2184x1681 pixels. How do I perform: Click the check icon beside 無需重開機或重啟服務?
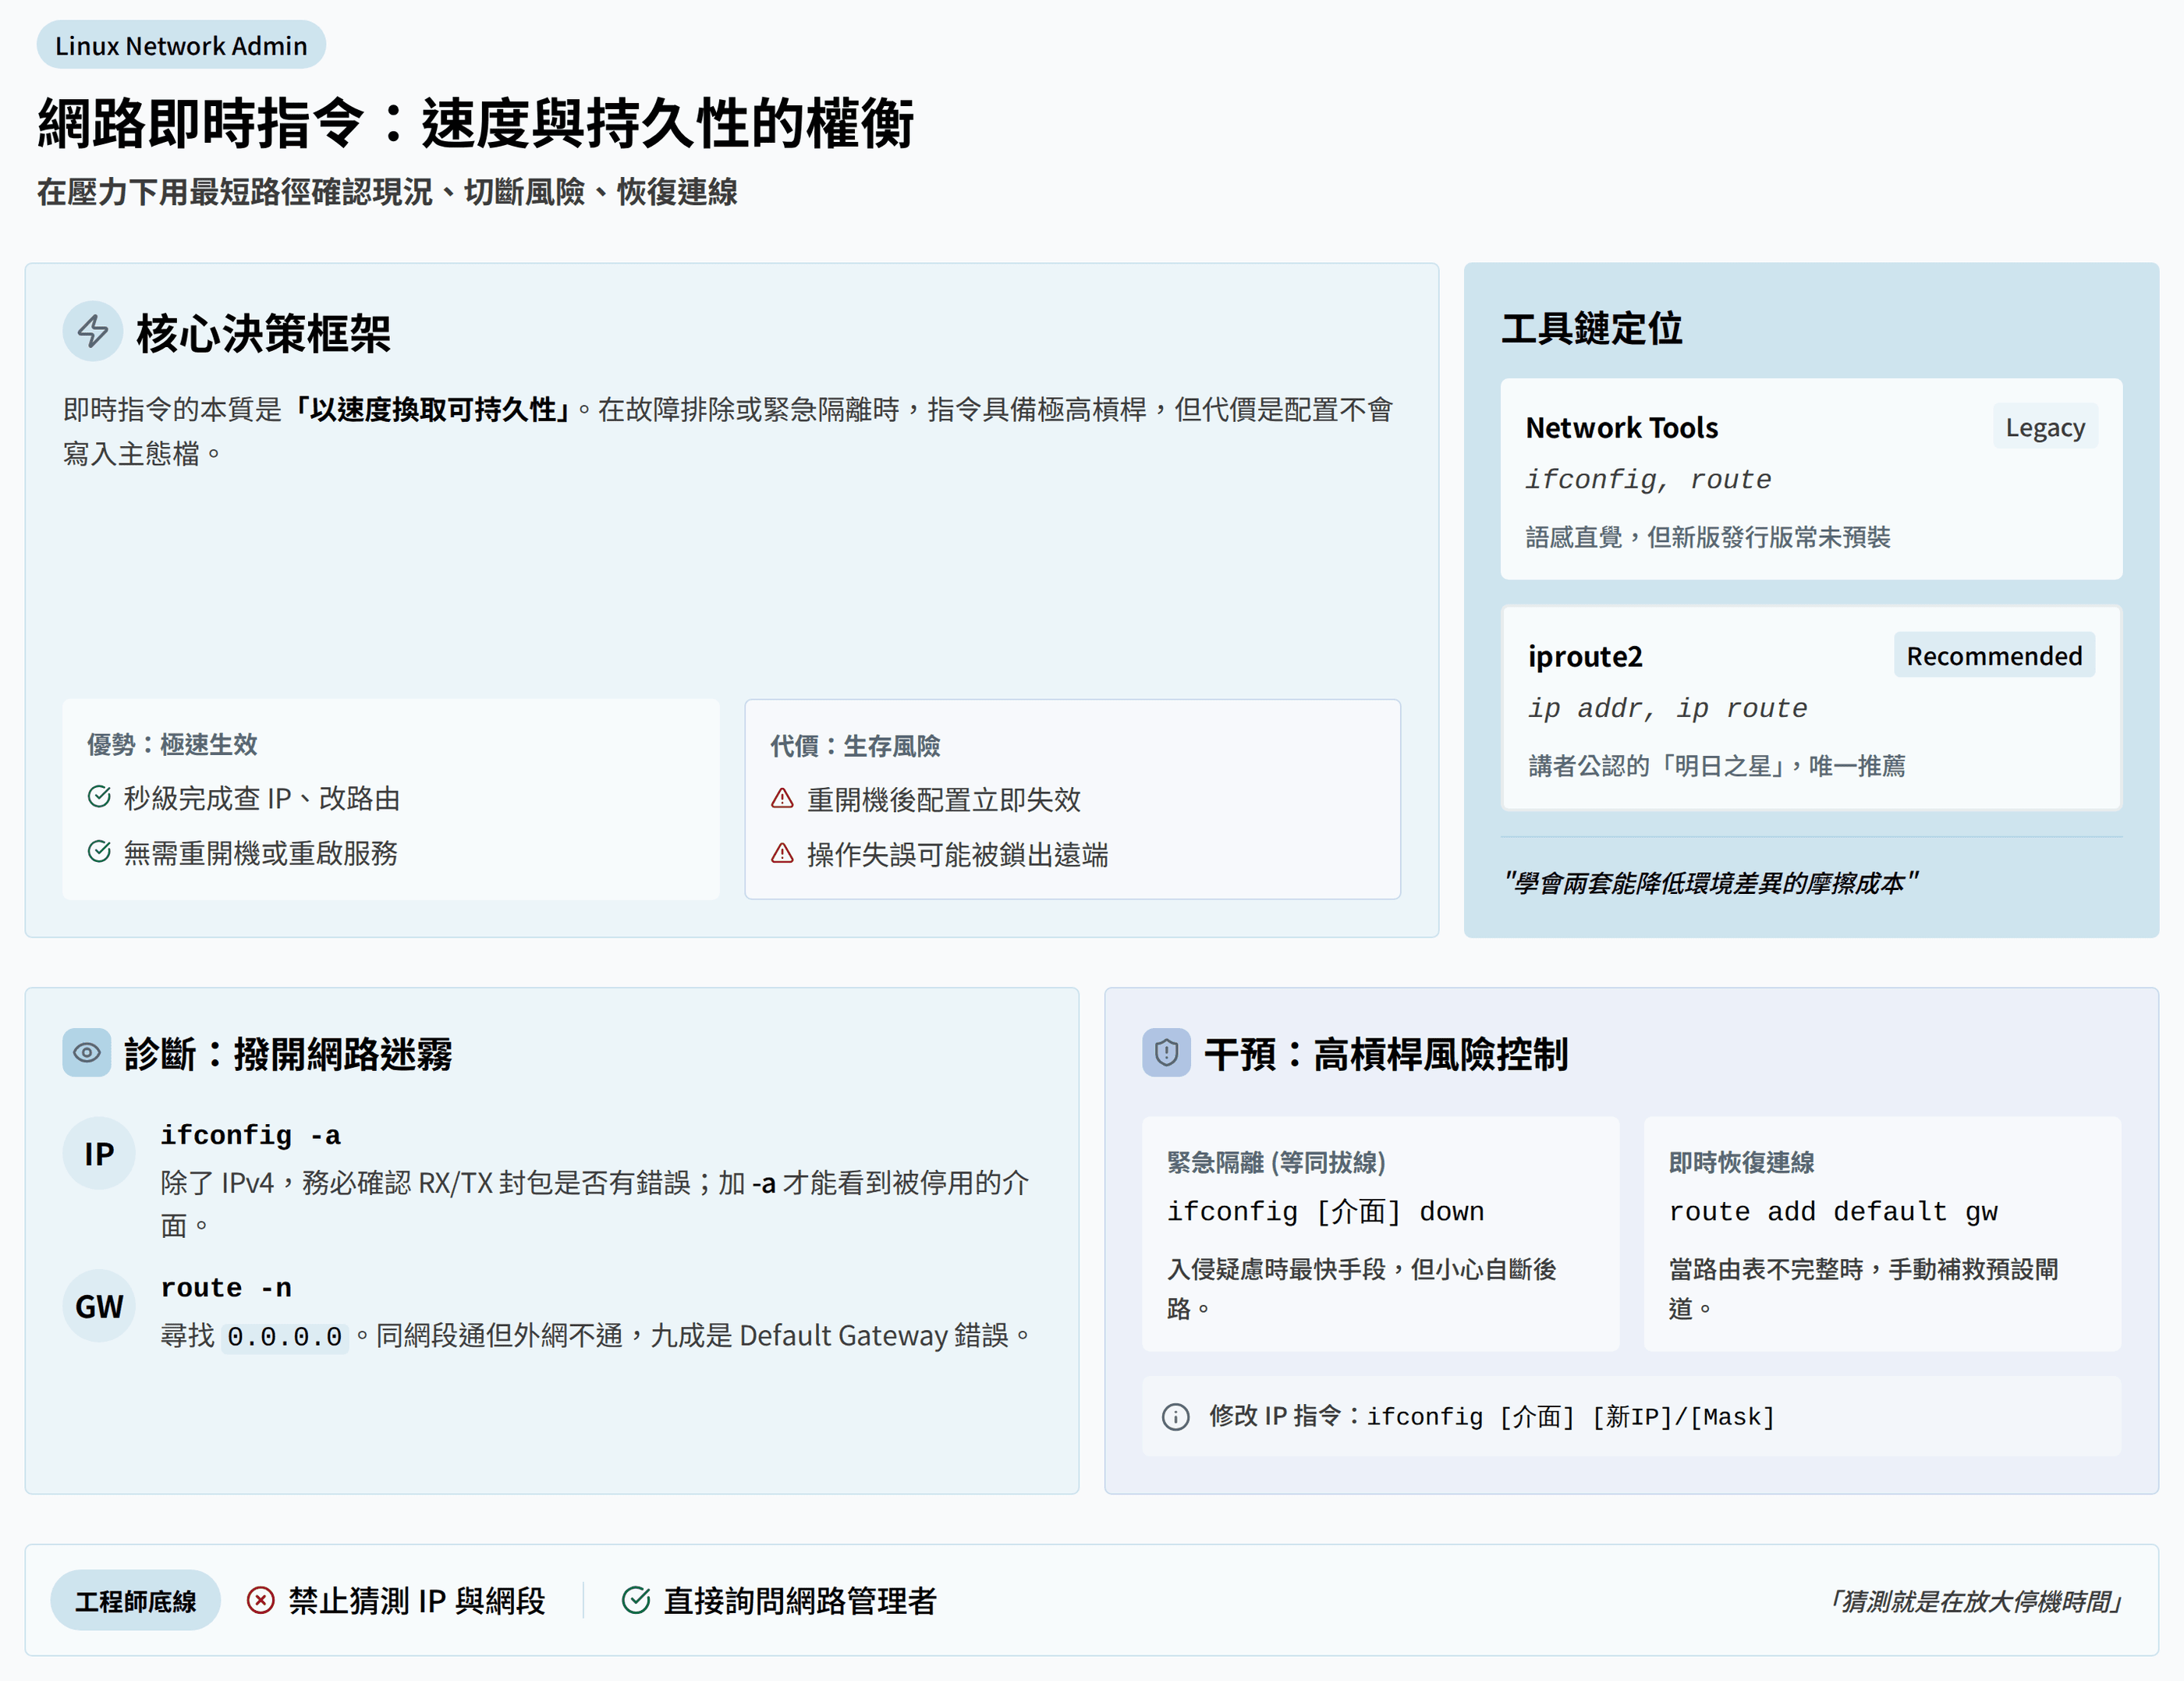point(99,852)
